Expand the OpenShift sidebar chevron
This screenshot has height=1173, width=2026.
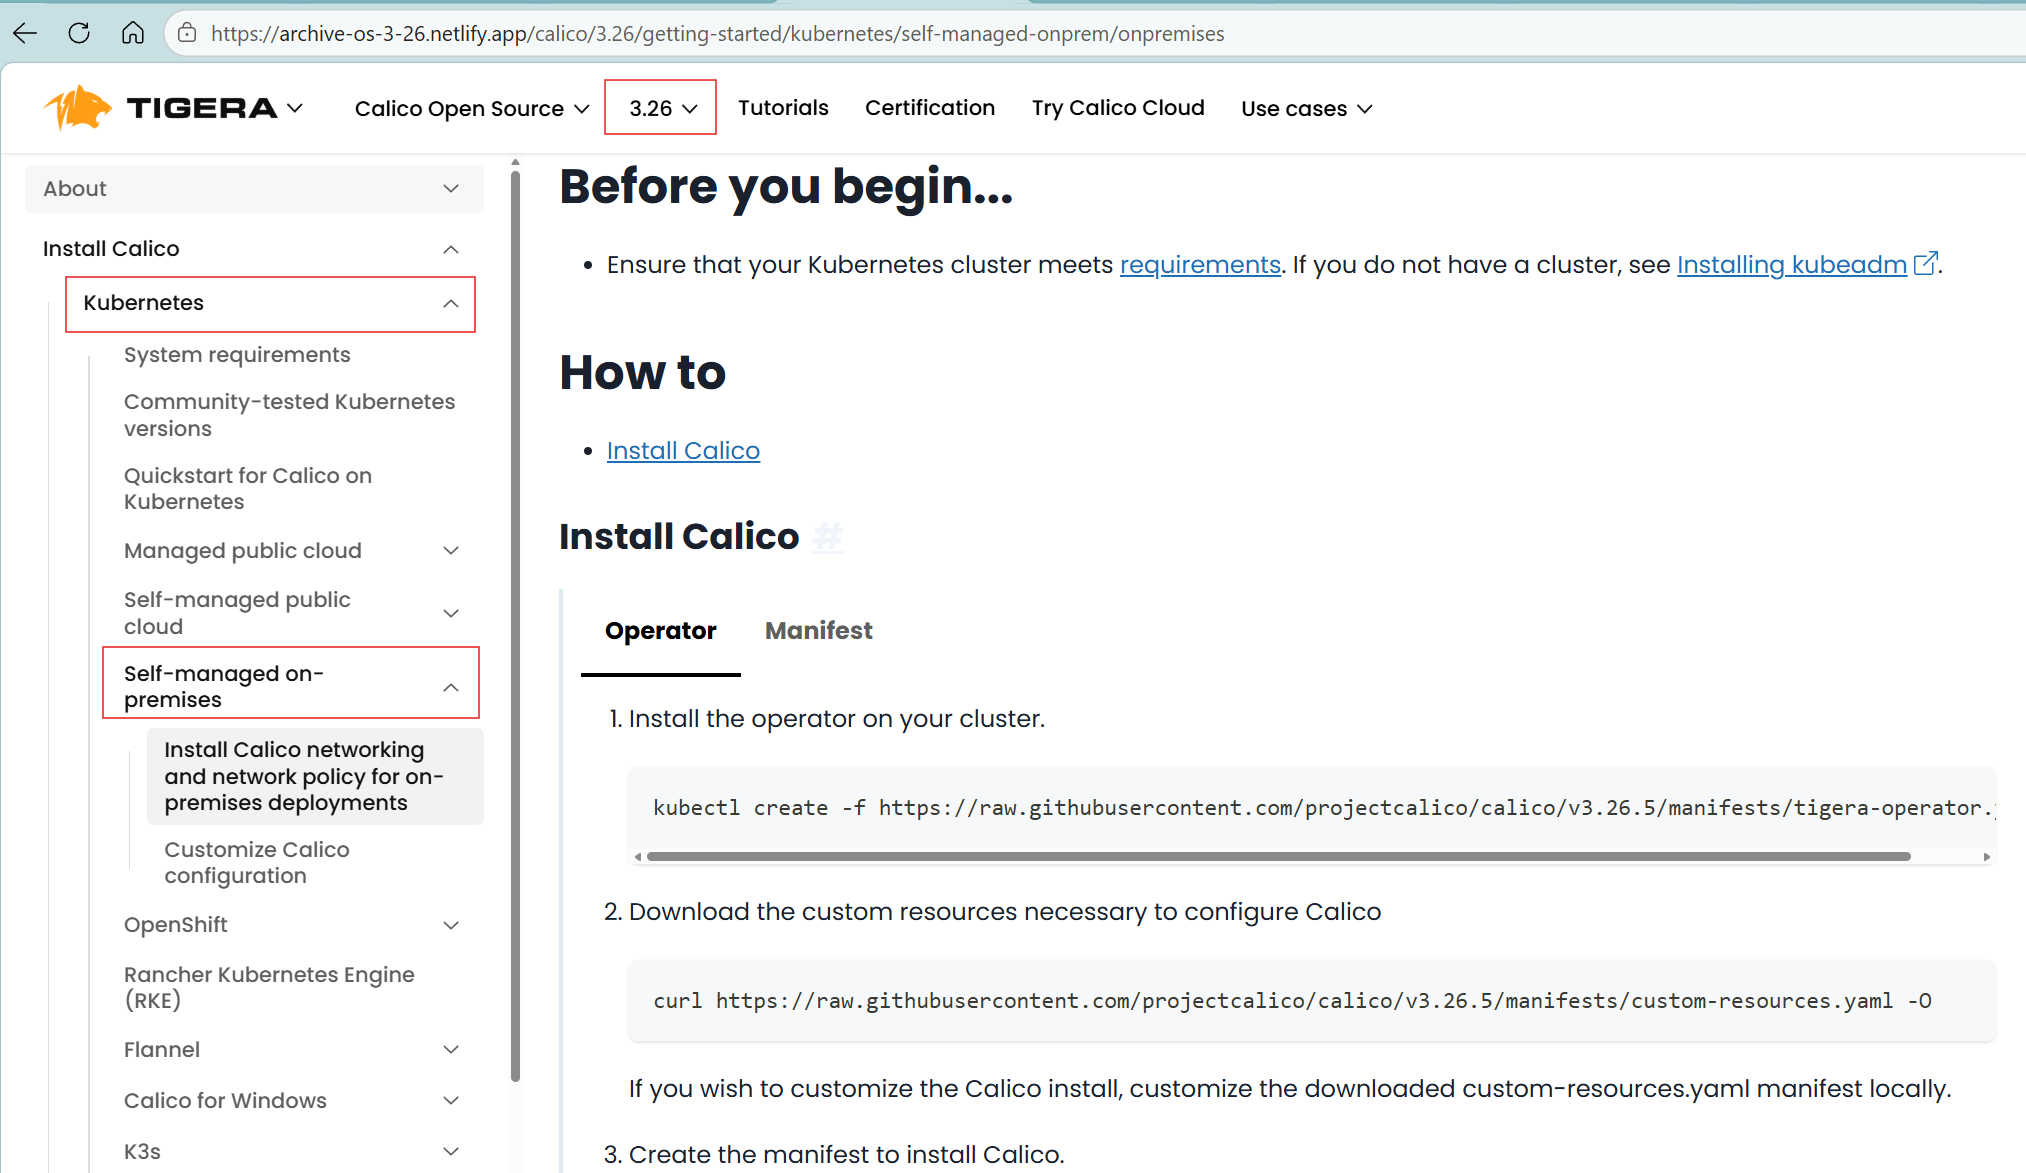click(x=451, y=925)
